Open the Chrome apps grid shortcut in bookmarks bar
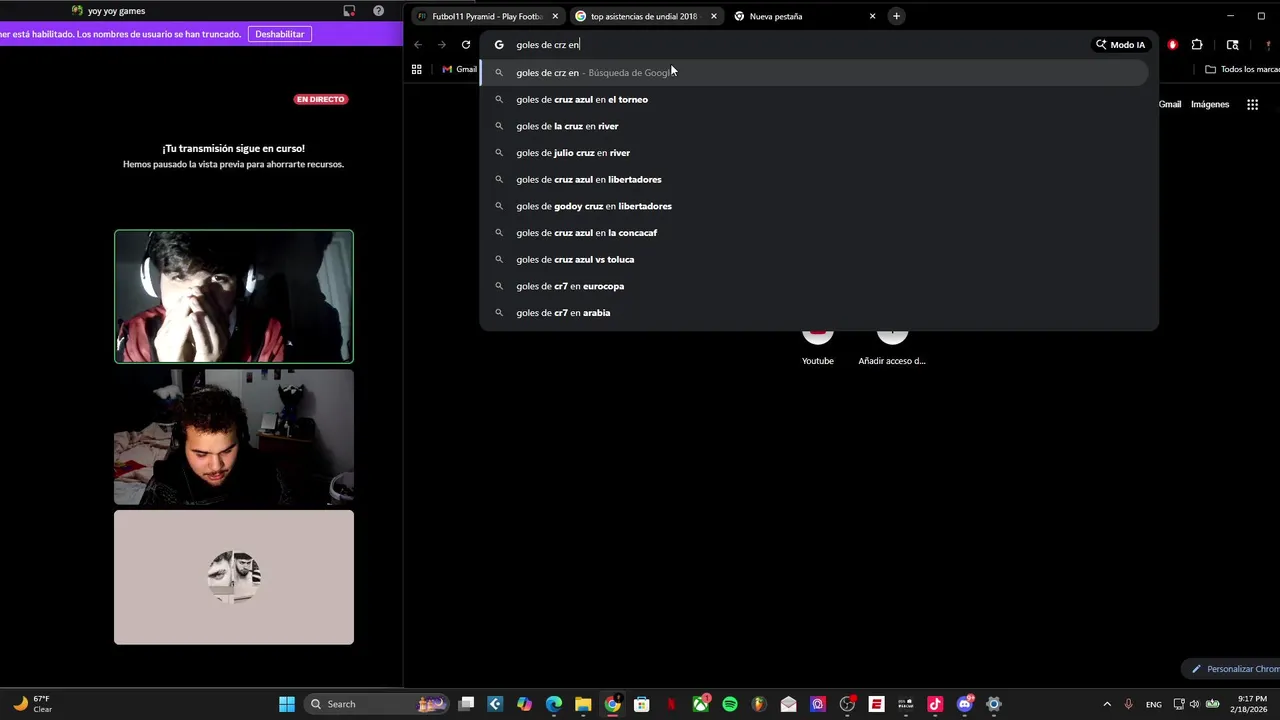The image size is (1280, 720). click(417, 69)
